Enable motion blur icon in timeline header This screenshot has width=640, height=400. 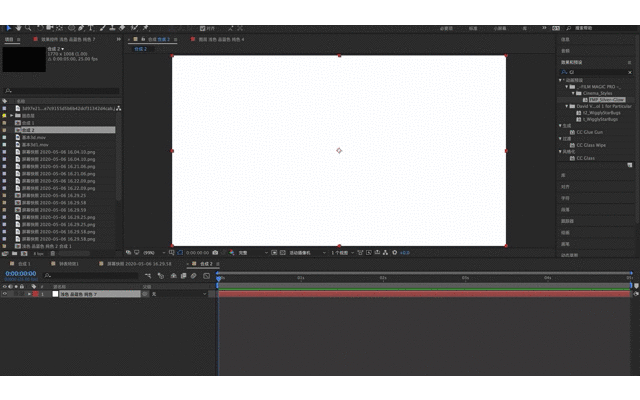(x=193, y=276)
